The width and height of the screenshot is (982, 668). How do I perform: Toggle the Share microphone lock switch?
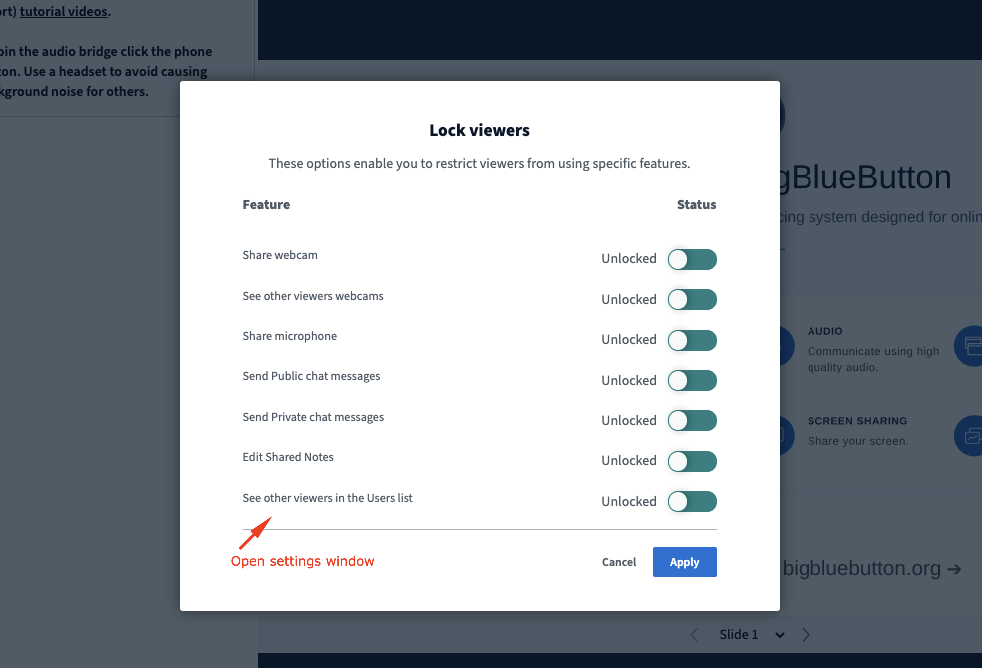(692, 340)
